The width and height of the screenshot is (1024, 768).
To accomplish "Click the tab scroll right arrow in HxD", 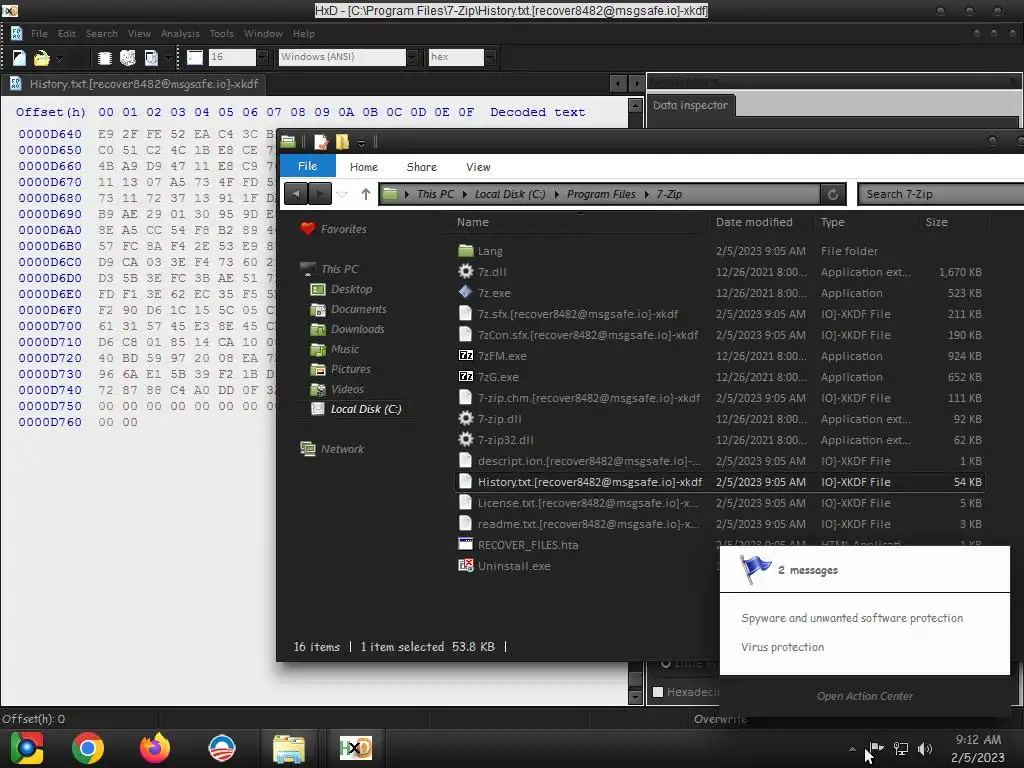I will tap(635, 84).
